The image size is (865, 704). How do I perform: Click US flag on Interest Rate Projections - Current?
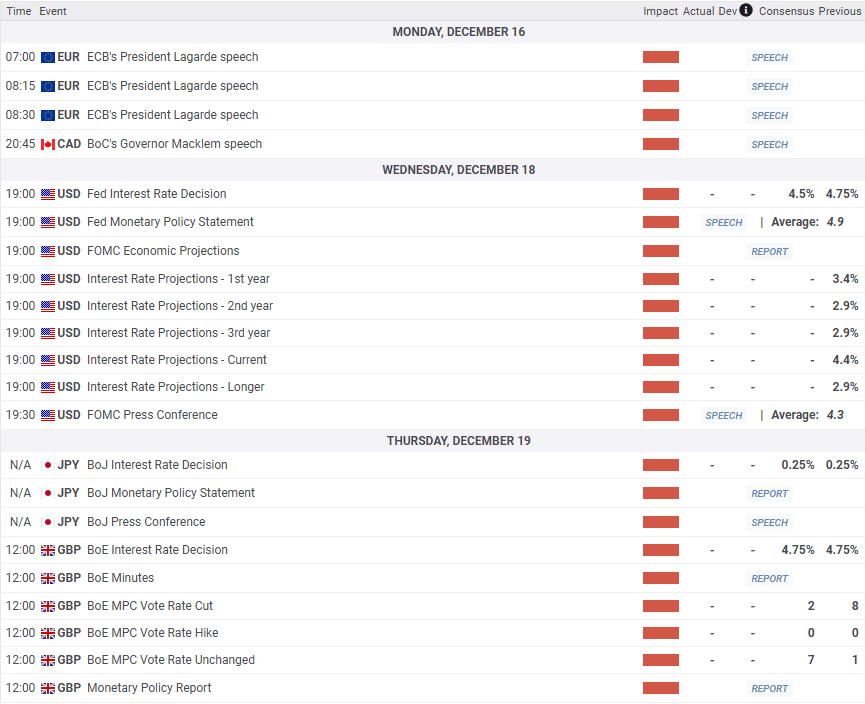click(x=48, y=360)
